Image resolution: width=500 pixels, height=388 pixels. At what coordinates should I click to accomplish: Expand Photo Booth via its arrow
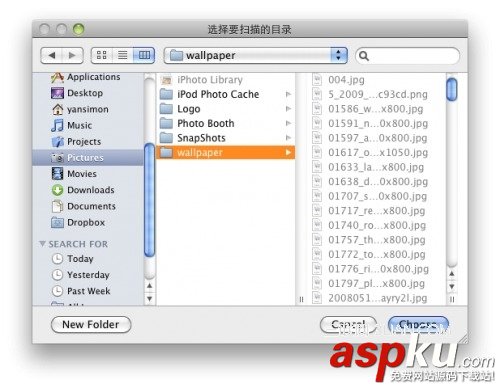pos(288,123)
